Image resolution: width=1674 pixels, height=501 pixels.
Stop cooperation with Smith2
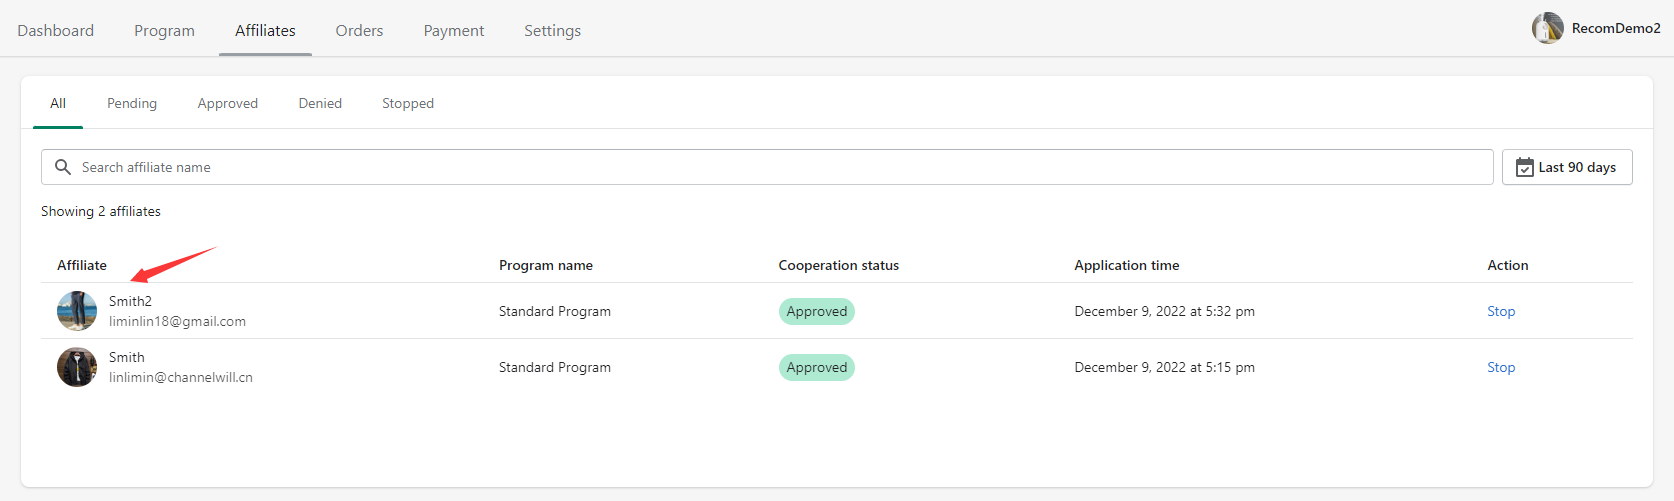coord(1500,311)
